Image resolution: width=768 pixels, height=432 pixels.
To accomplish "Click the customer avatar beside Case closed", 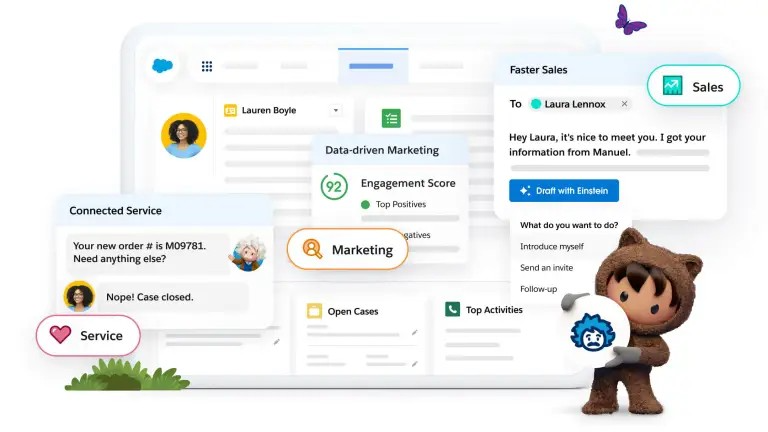I will [79, 296].
